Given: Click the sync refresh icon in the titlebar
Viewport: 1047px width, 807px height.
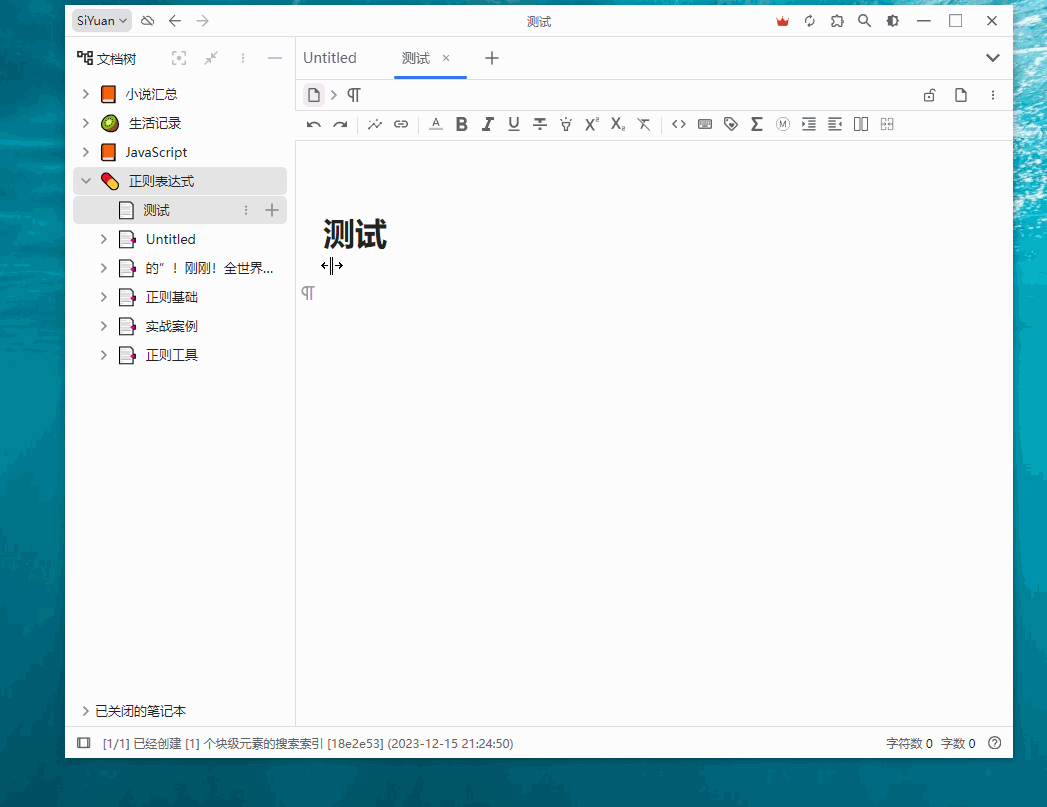Looking at the screenshot, I should (x=809, y=20).
